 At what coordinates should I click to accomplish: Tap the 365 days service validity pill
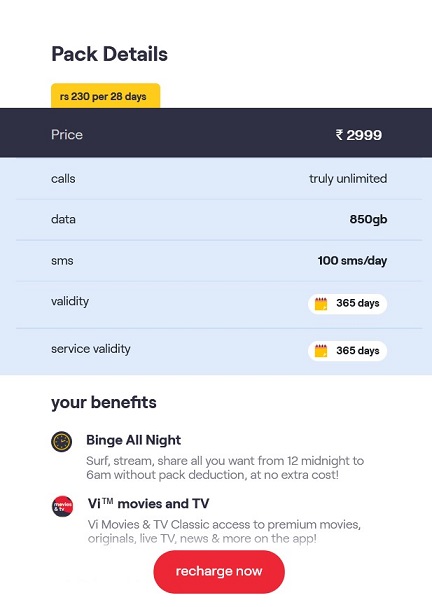tap(348, 351)
